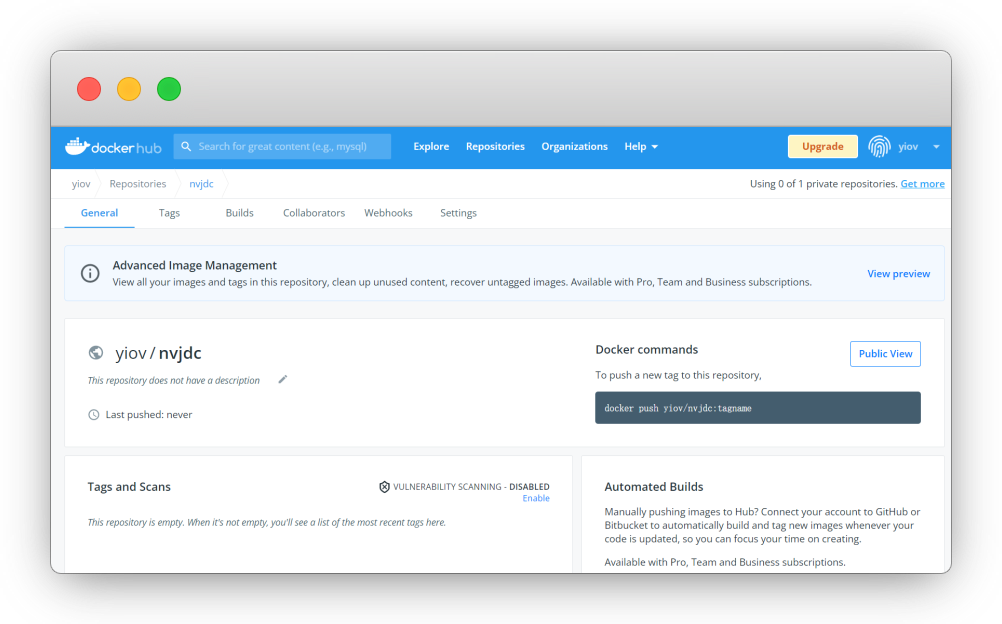Open the yiov account dropdown arrow
Image resolution: width=1002 pixels, height=624 pixels.
[x=936, y=147]
